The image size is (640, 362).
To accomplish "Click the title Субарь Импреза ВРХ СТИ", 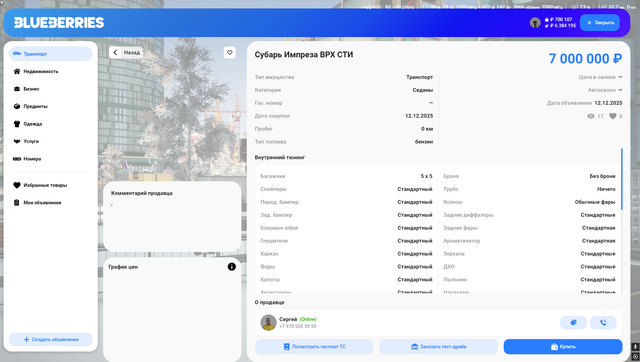I will (x=304, y=55).
